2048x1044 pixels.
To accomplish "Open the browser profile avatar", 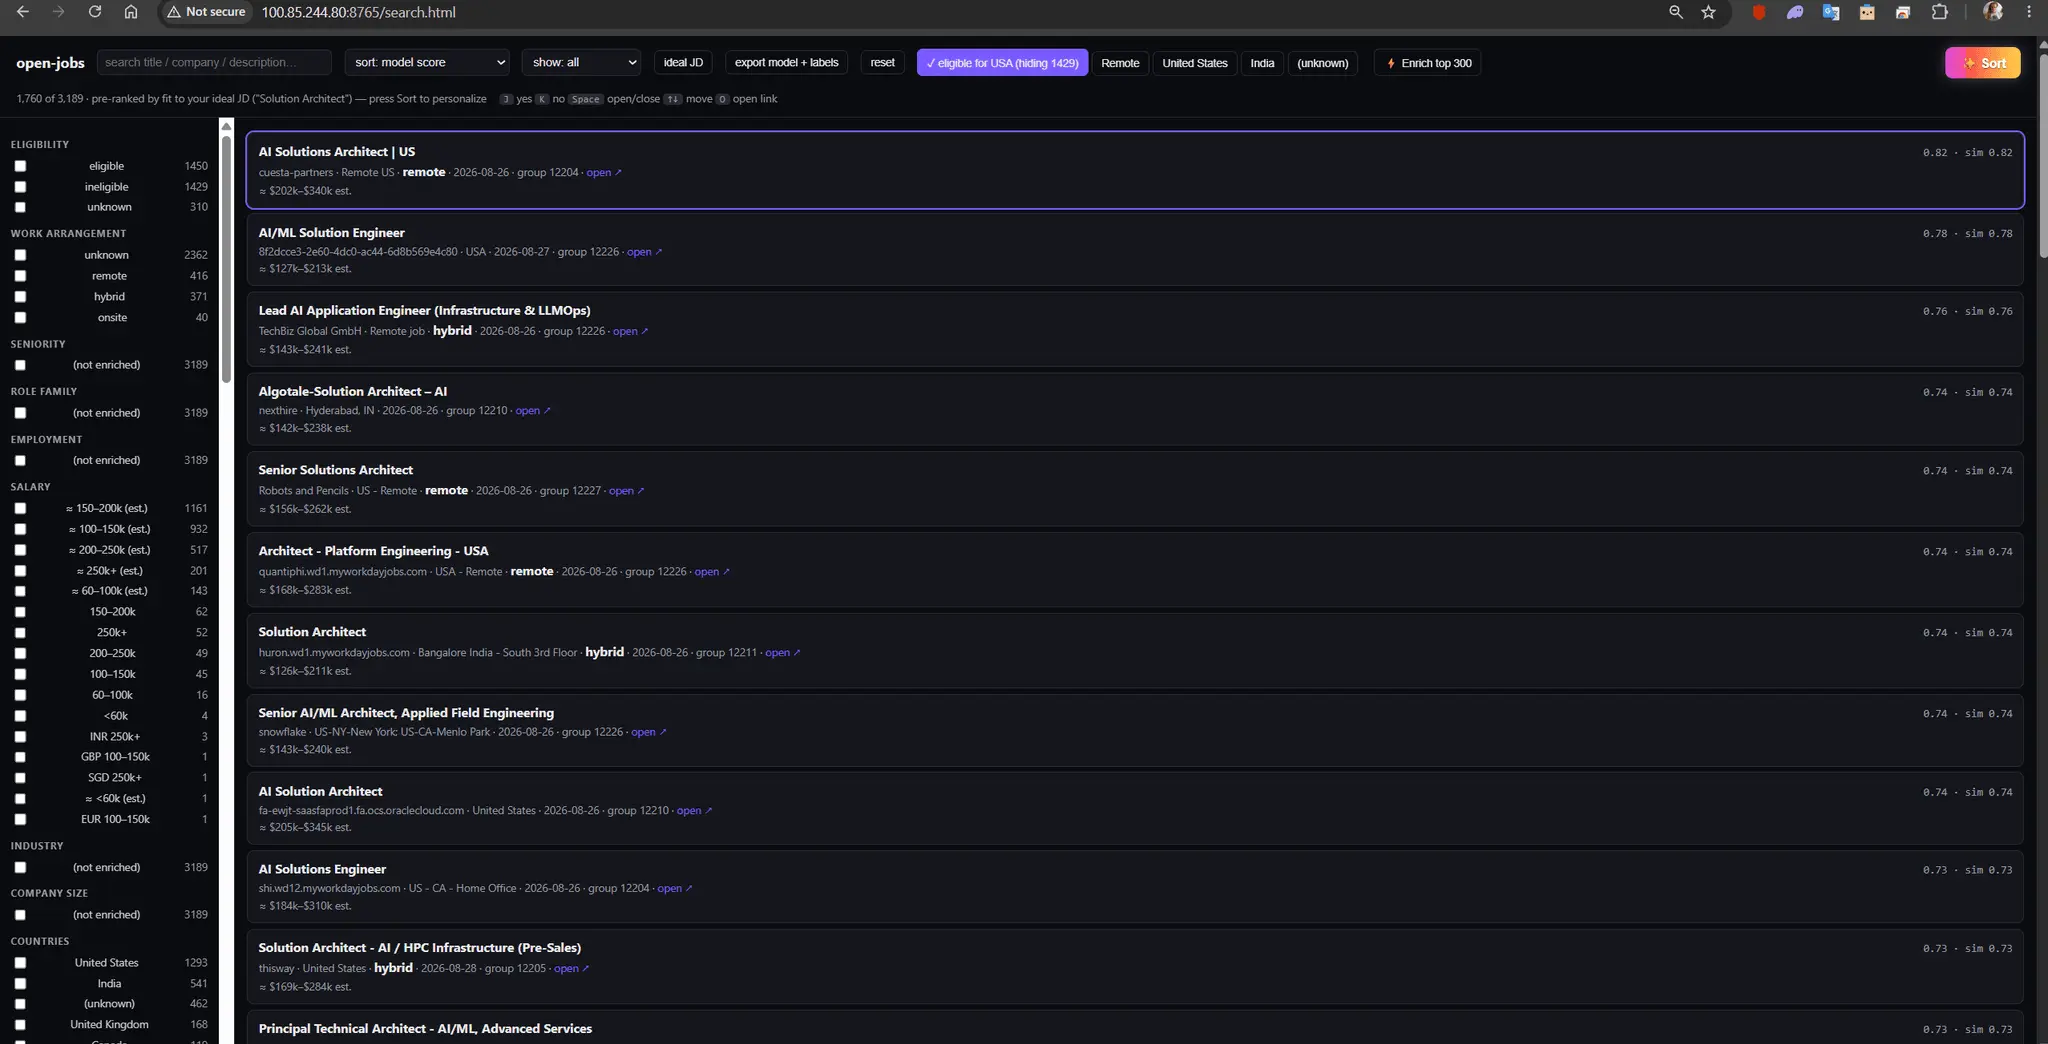I will [x=1993, y=12].
